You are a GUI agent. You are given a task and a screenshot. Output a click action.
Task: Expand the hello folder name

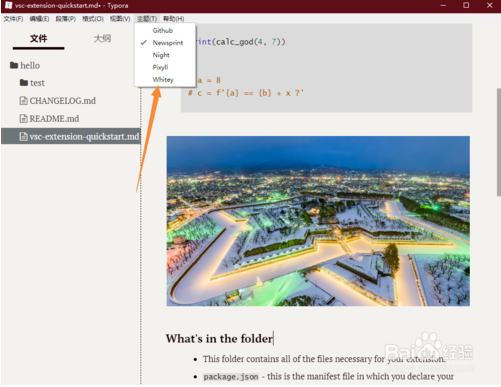(30, 65)
